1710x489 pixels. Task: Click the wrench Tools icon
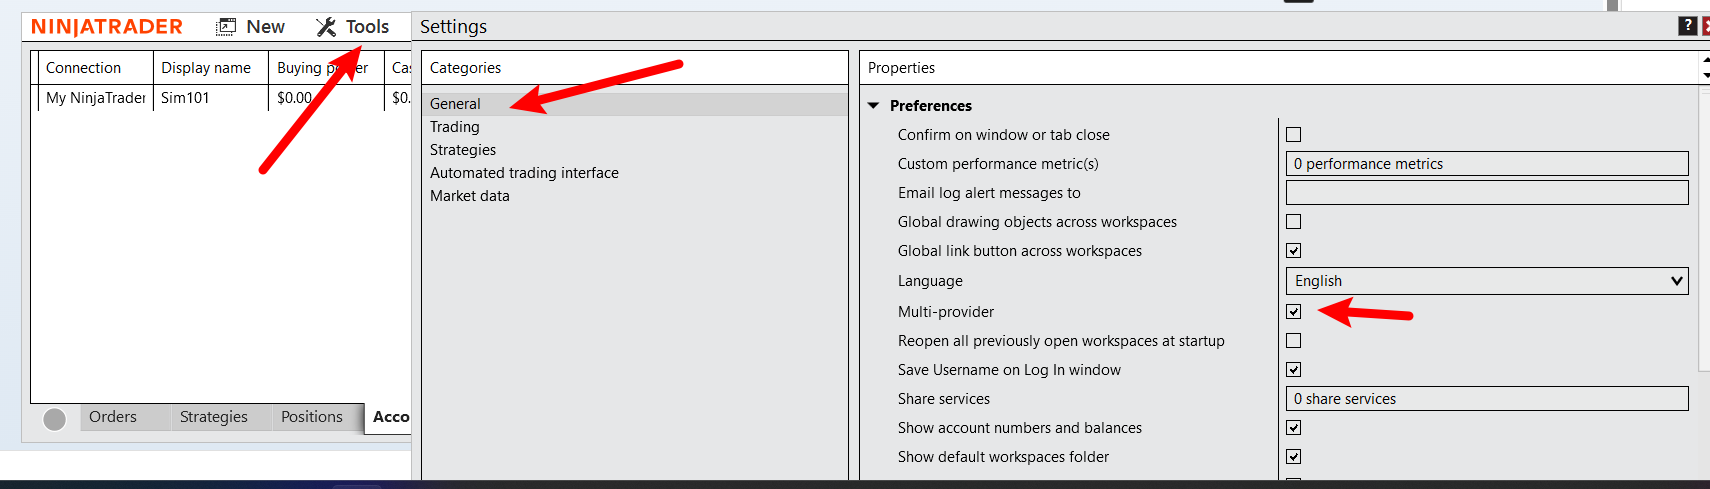coord(326,27)
